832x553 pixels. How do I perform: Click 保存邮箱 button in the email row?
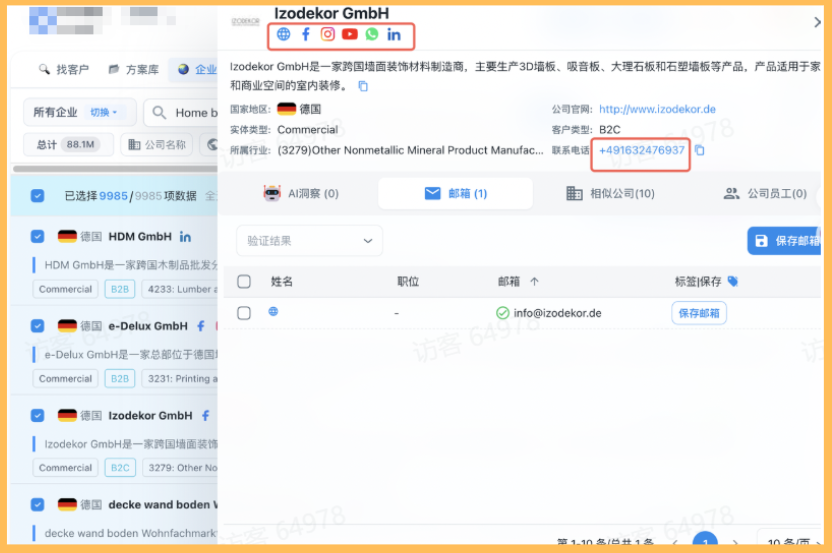699,313
